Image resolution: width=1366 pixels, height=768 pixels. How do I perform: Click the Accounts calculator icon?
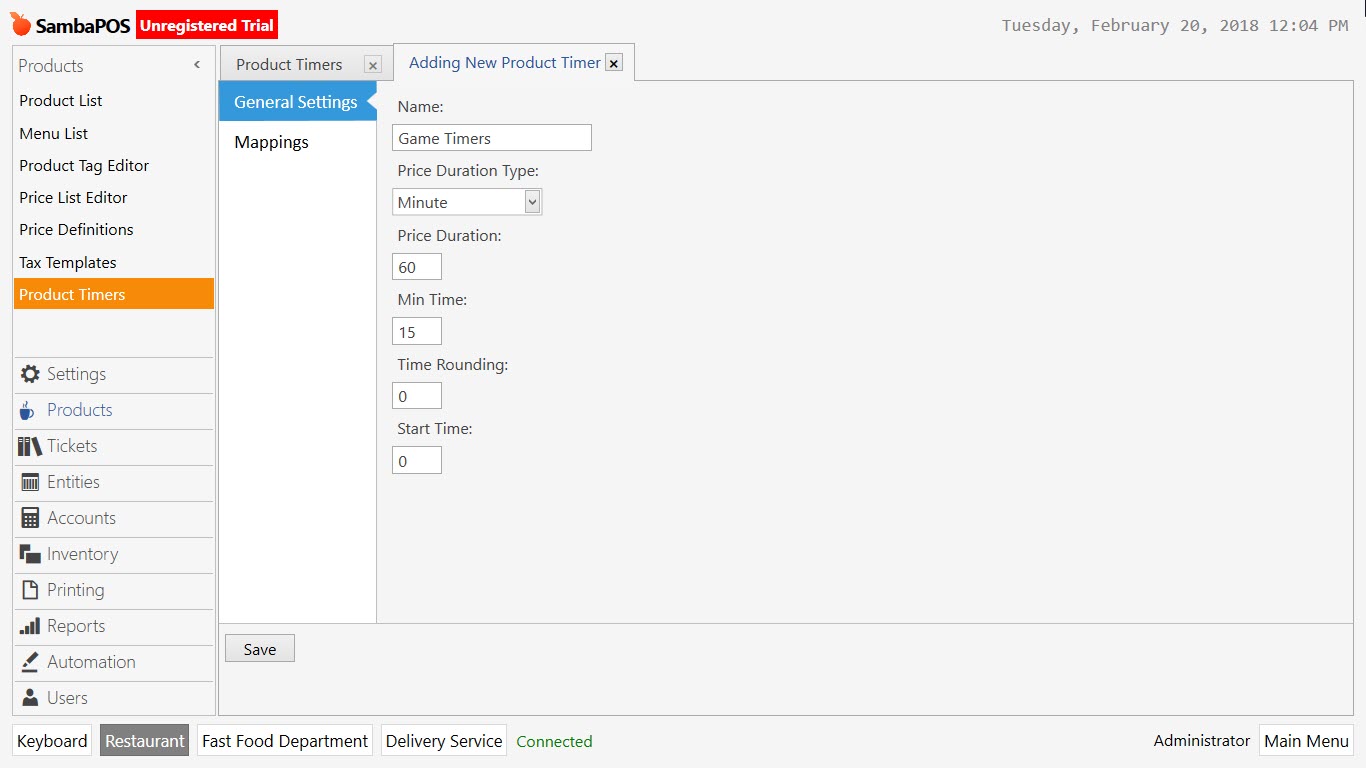pyautogui.click(x=30, y=518)
